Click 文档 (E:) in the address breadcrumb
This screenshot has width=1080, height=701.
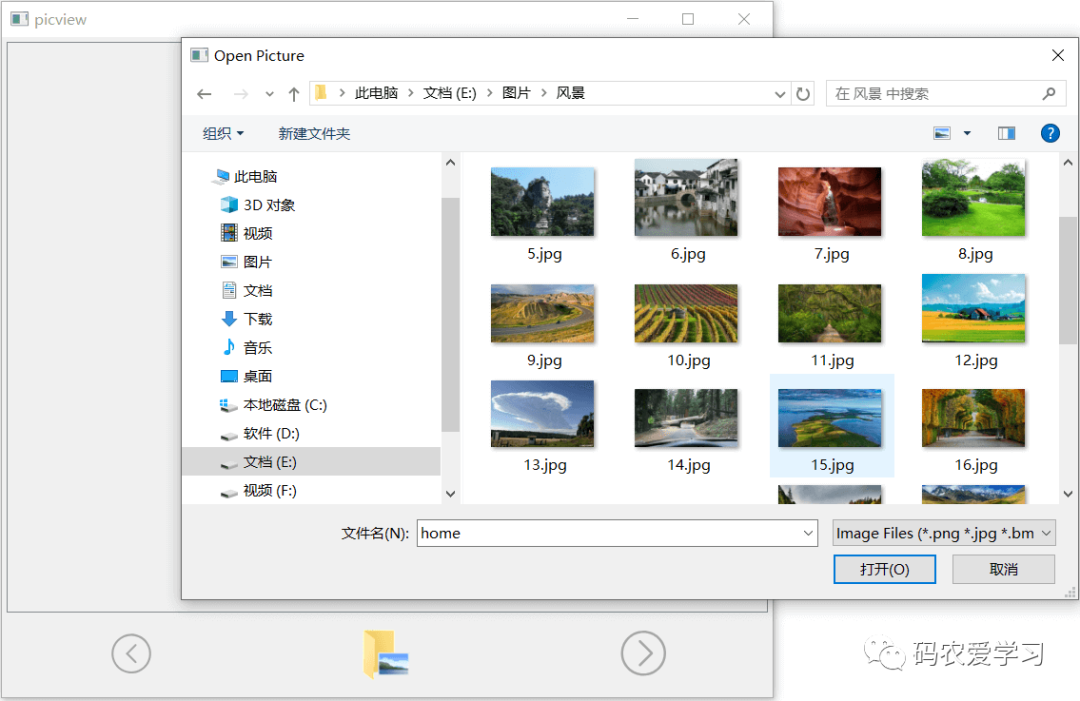tap(450, 94)
